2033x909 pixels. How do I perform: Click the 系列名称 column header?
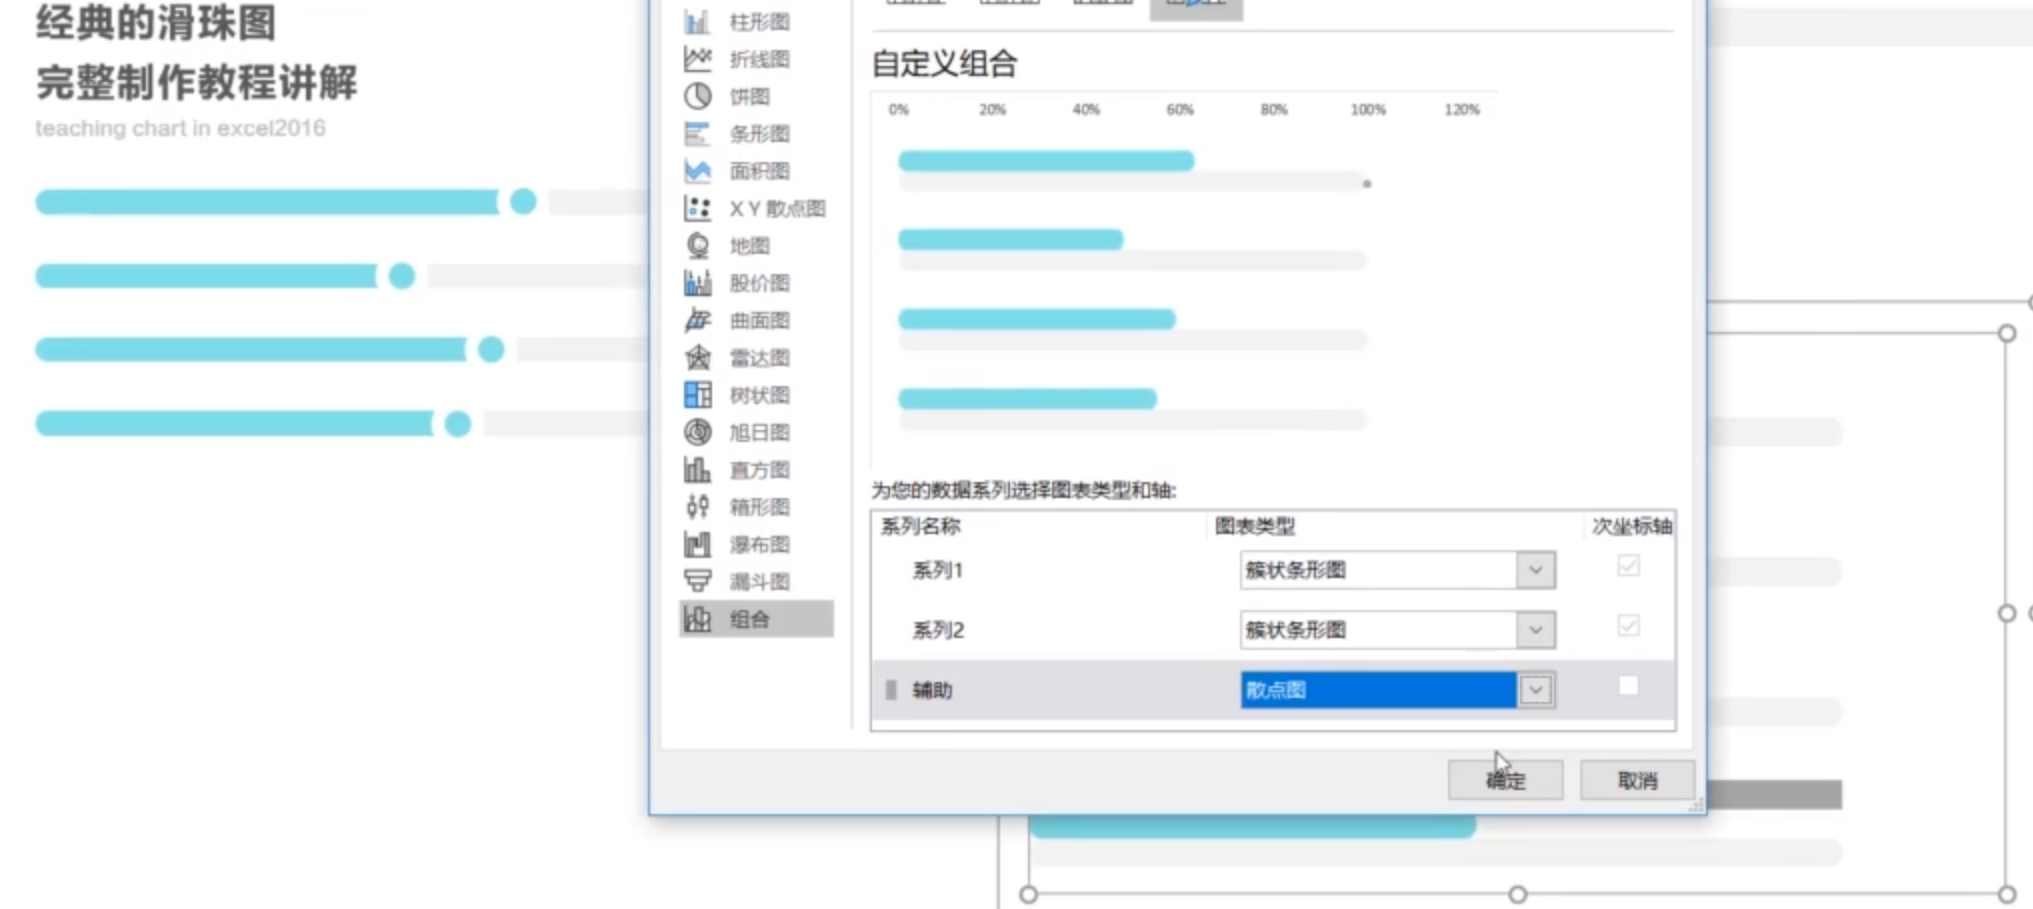(920, 526)
